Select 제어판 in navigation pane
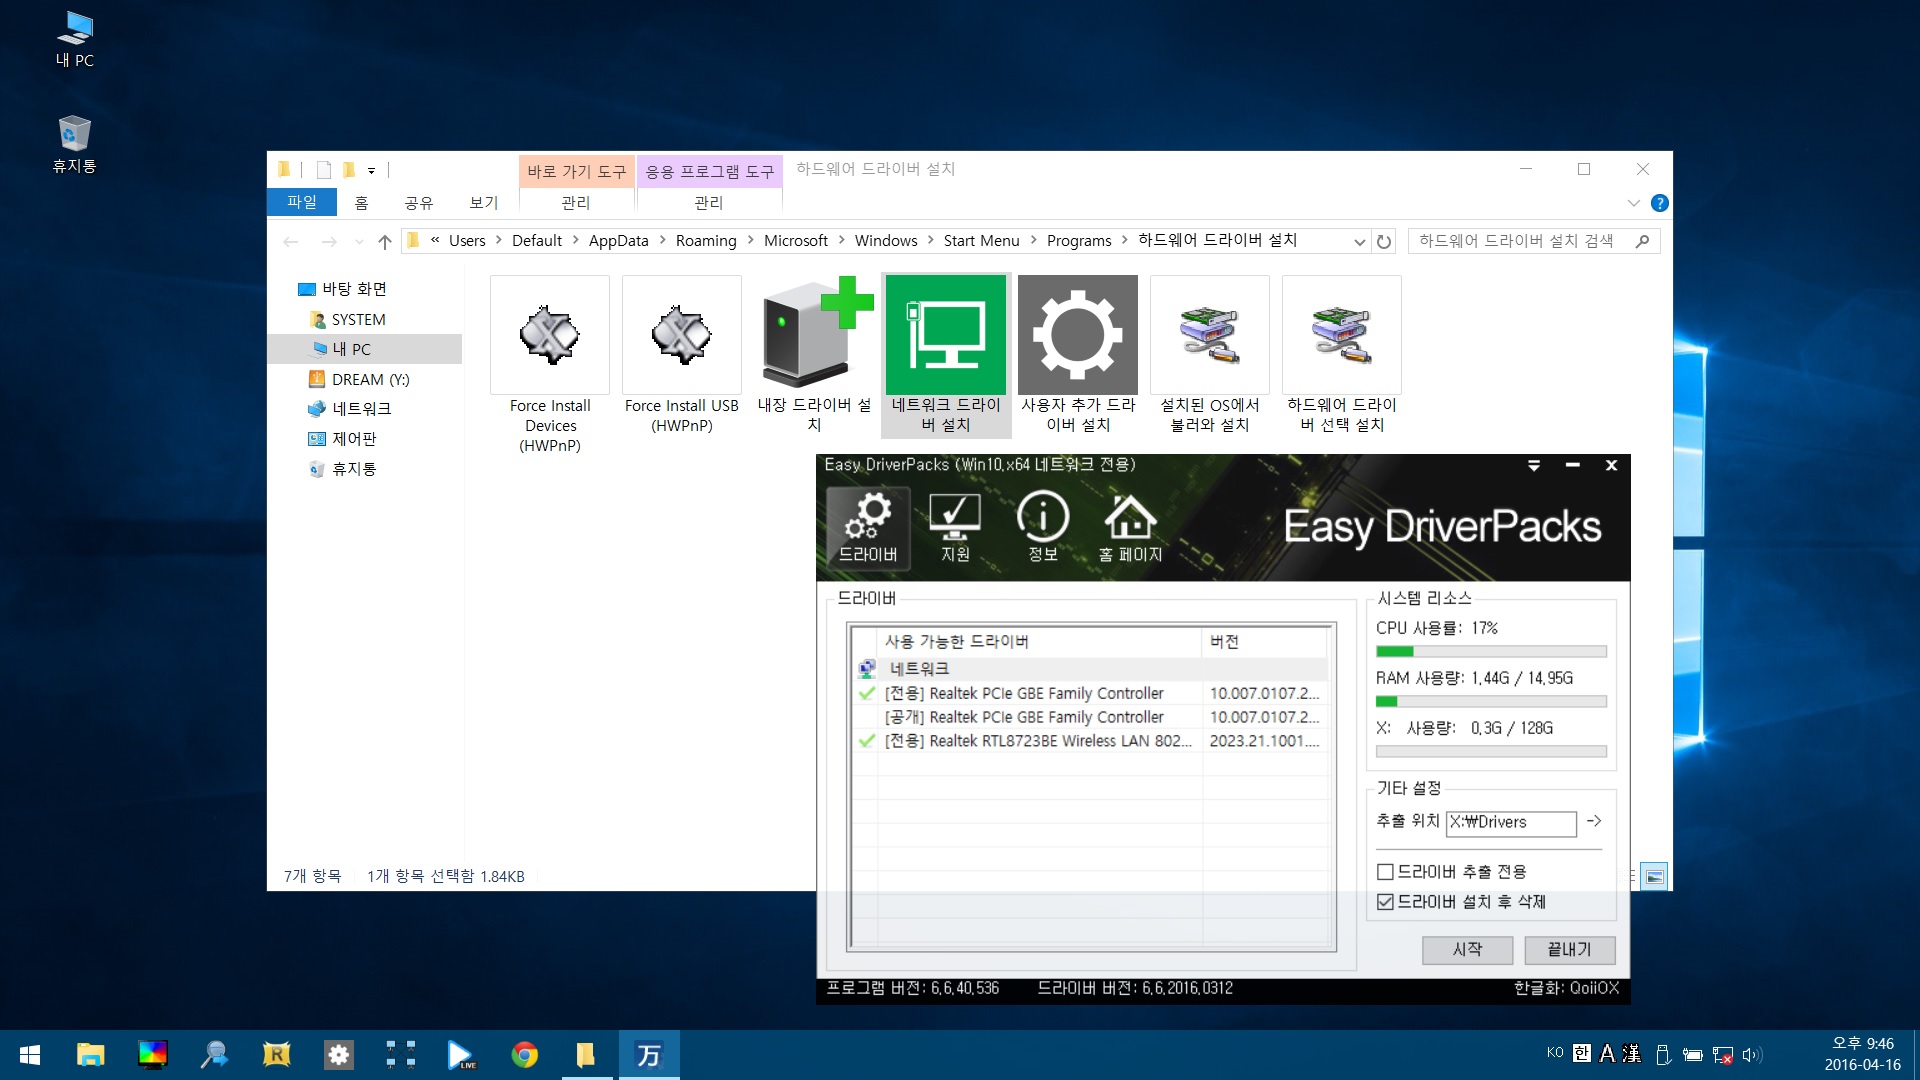1920x1080 pixels. 354,439
